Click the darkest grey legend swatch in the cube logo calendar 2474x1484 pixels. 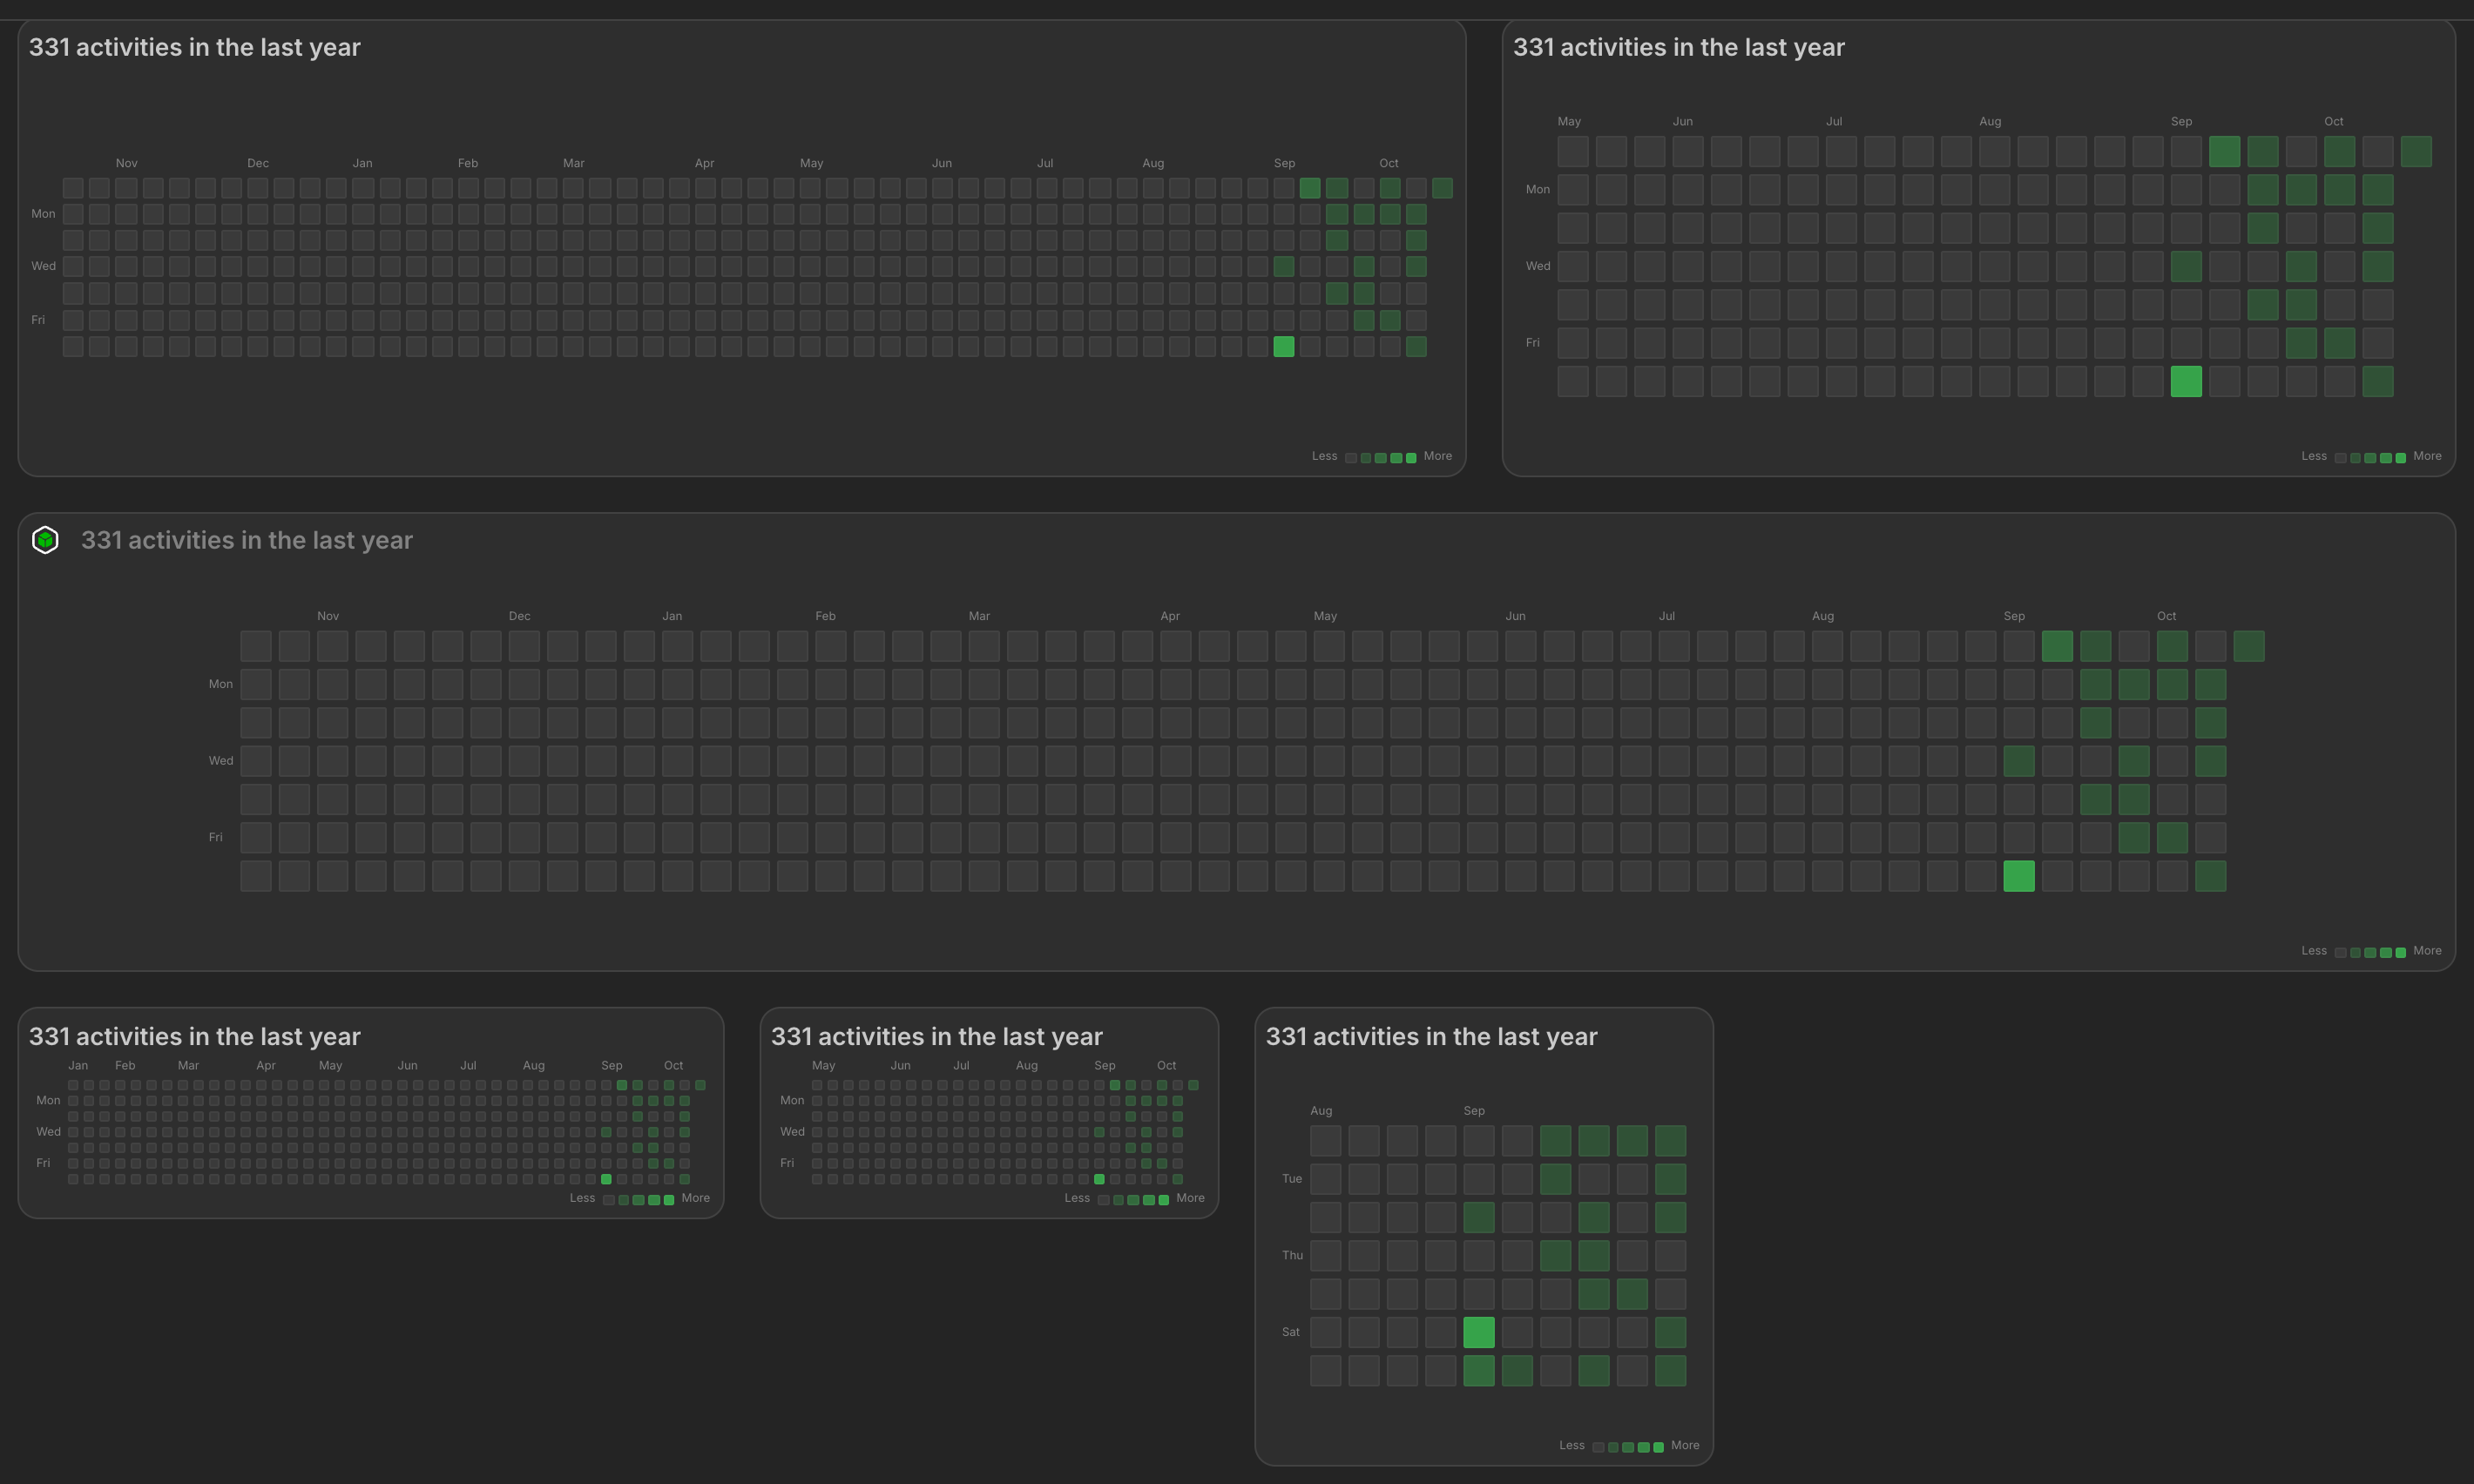(x=2340, y=952)
